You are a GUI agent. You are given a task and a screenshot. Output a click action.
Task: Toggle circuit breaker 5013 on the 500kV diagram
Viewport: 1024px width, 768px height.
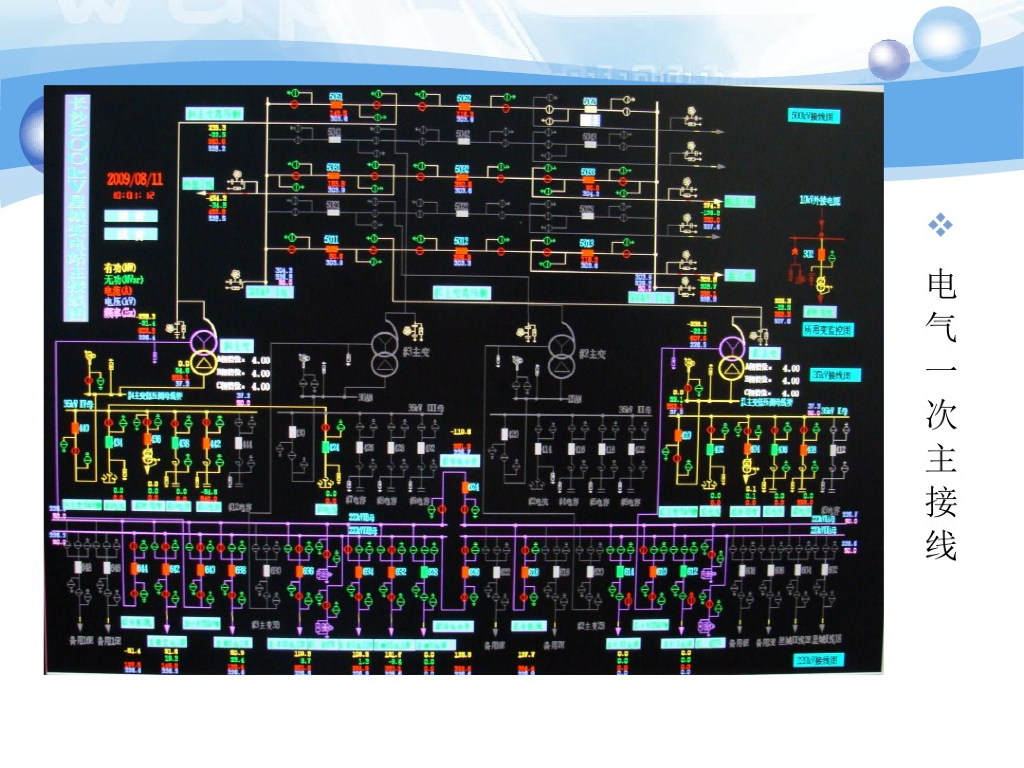point(587,252)
